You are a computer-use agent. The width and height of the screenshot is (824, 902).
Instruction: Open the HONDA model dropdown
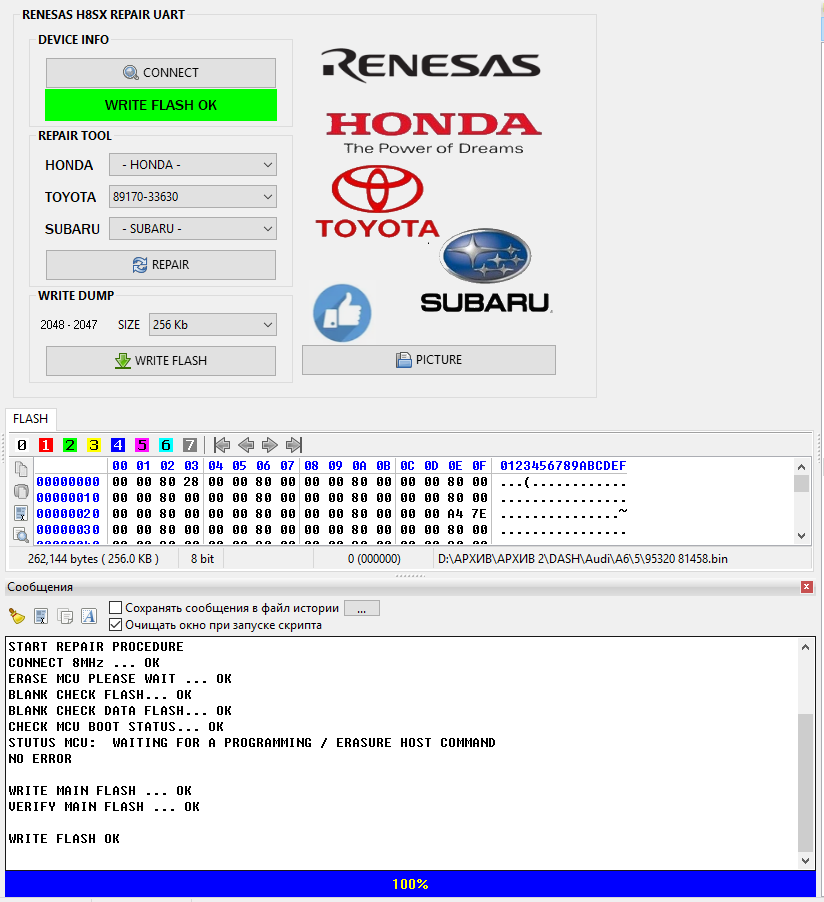(x=193, y=165)
